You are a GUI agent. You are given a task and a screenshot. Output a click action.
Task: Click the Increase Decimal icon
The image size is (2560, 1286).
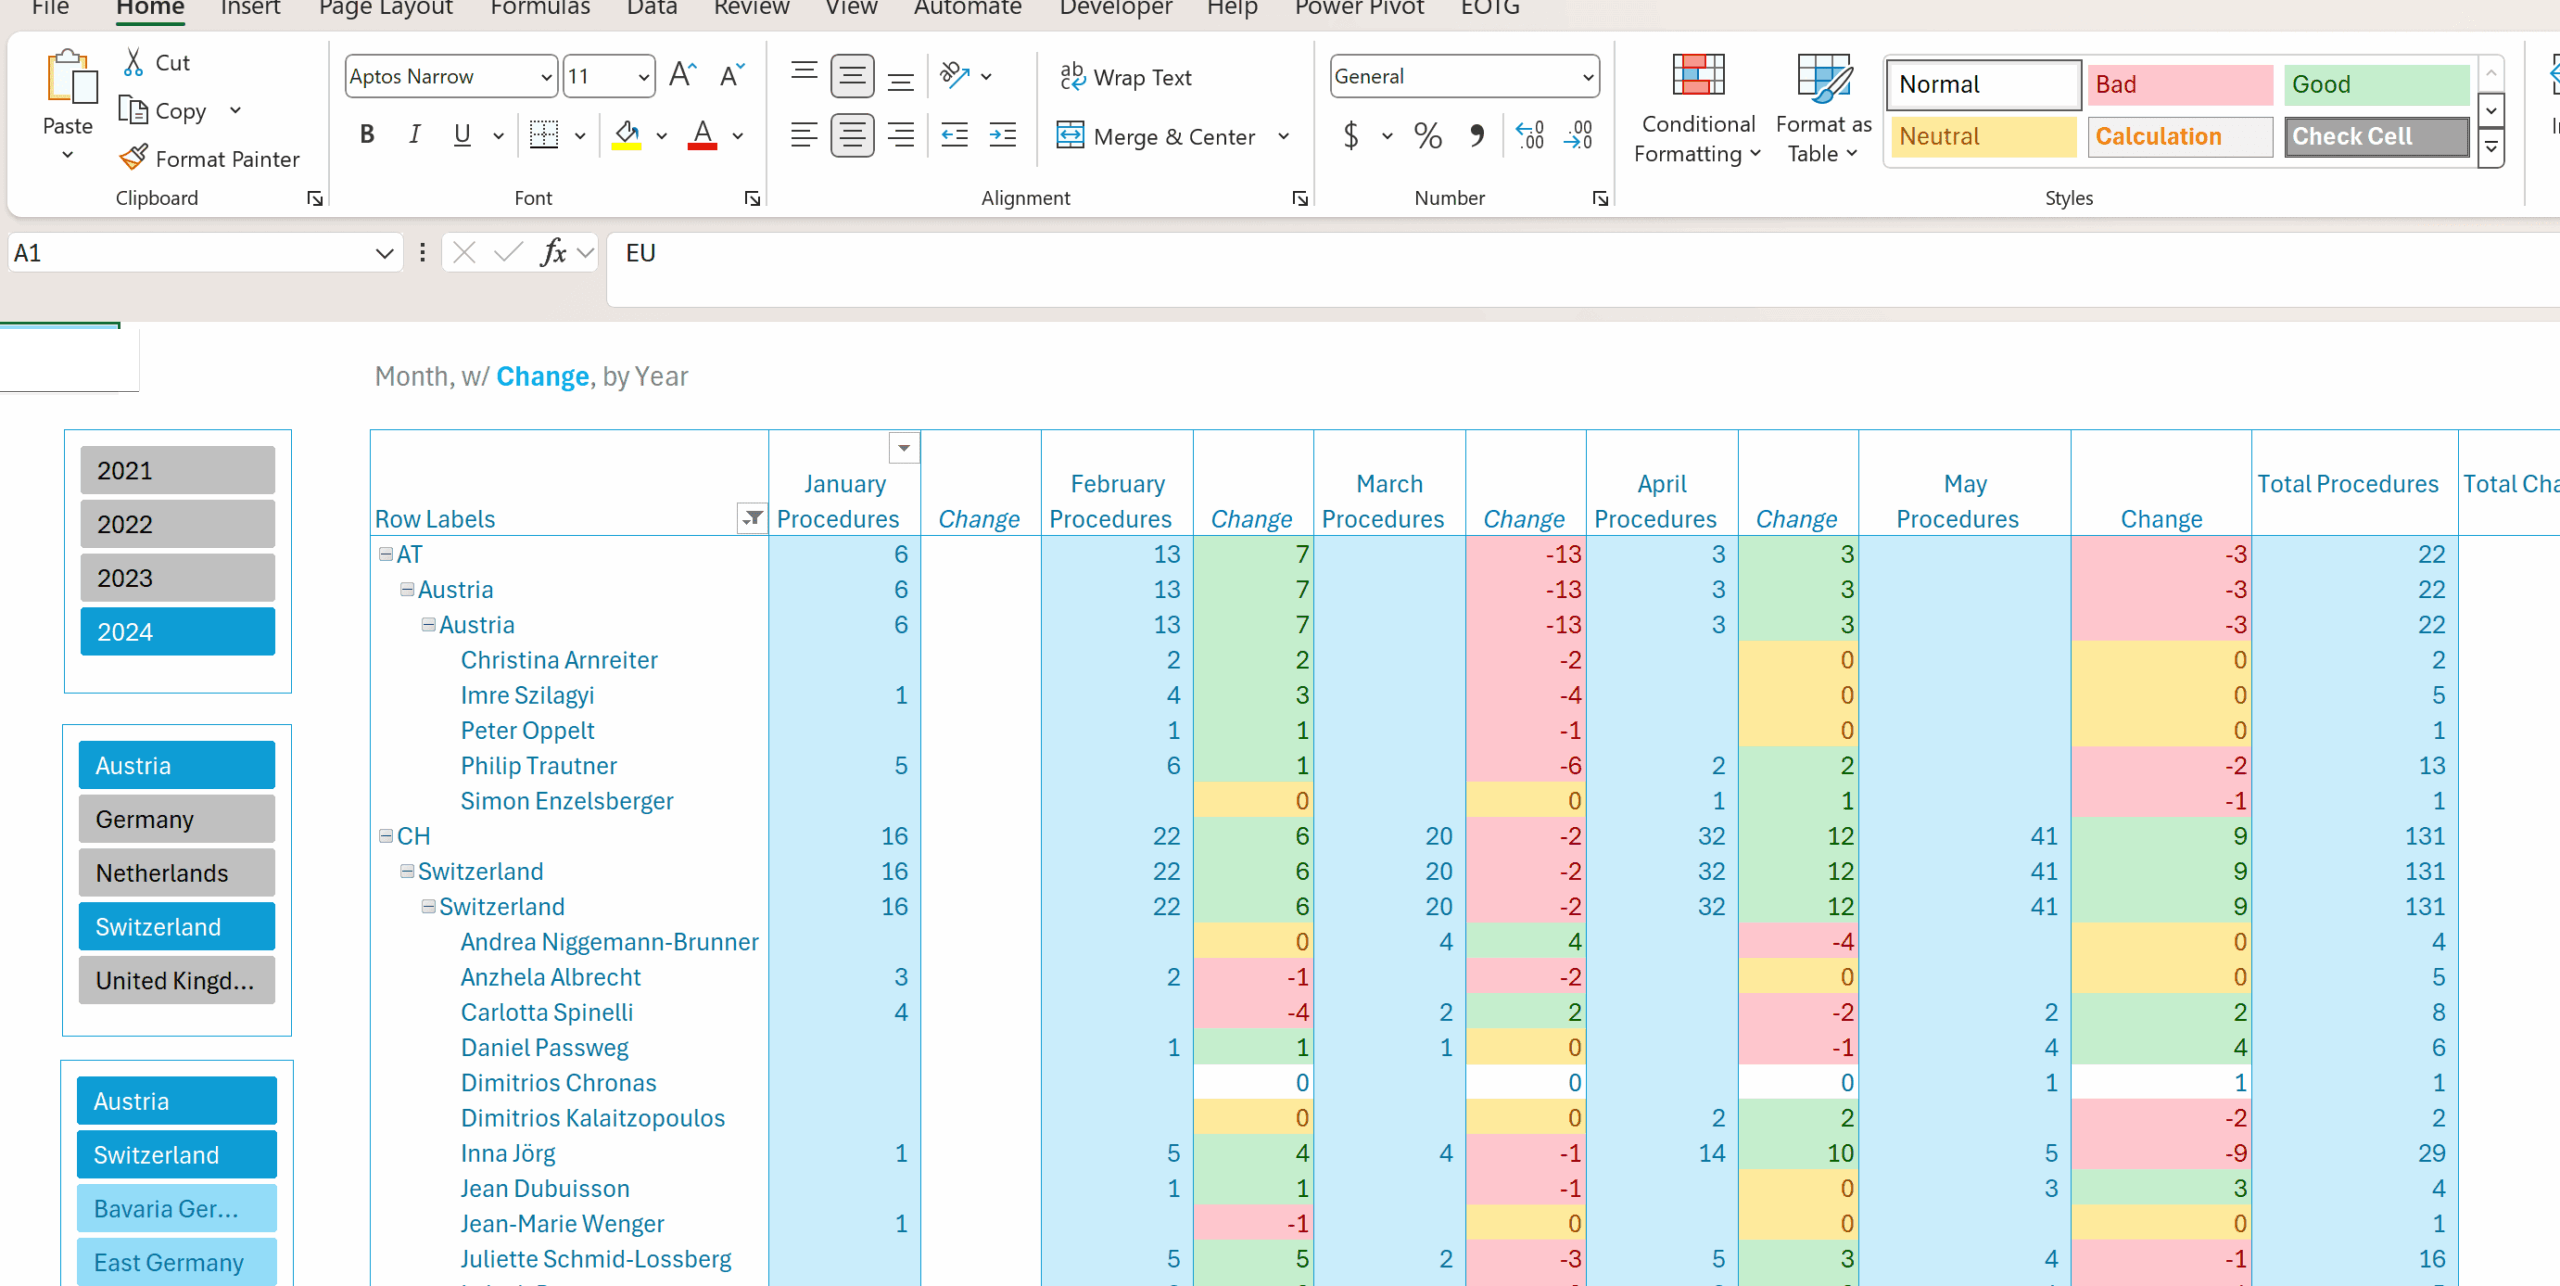pos(1530,134)
